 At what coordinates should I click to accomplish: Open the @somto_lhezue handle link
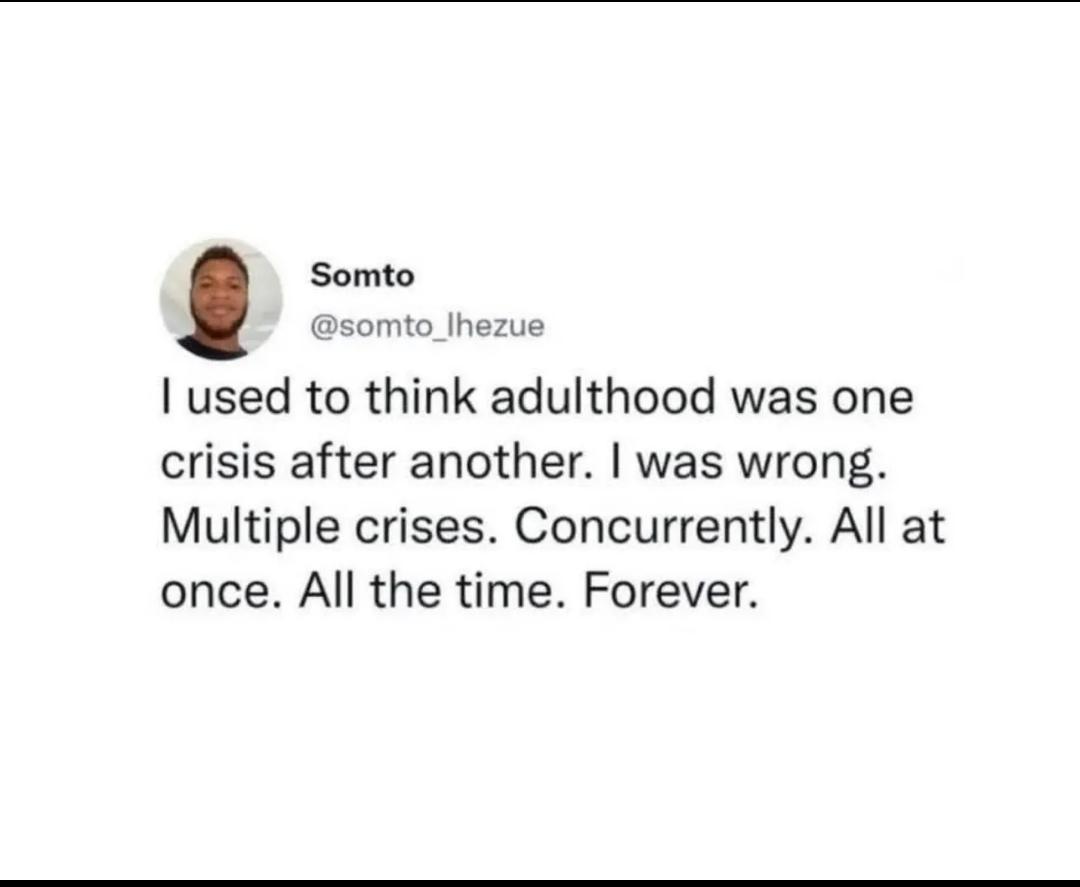(428, 326)
